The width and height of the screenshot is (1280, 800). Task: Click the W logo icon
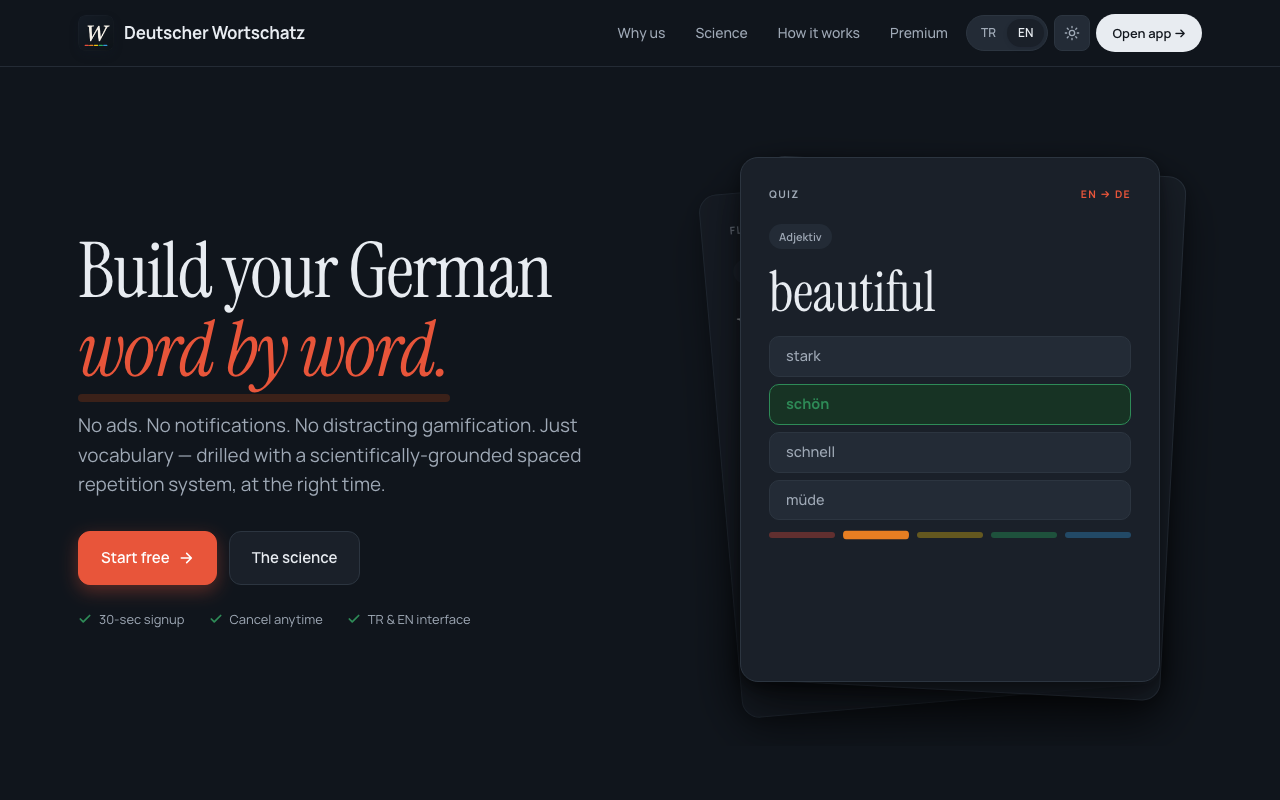pyautogui.click(x=96, y=33)
